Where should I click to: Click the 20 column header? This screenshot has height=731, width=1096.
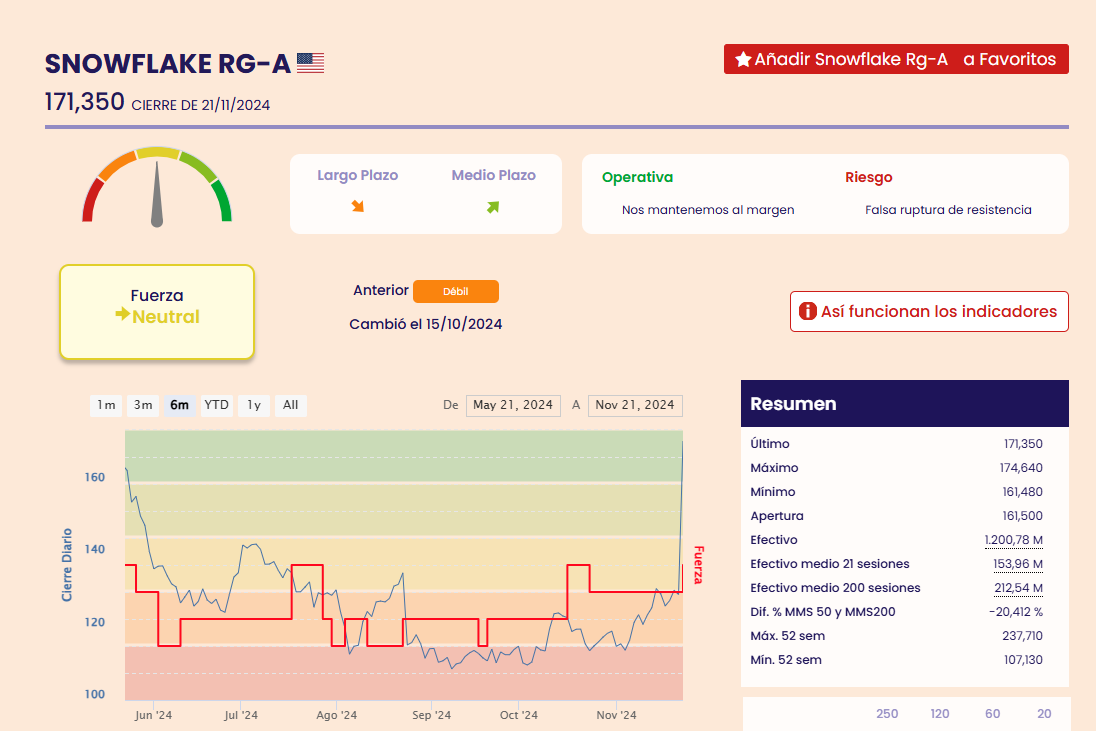tap(1044, 714)
